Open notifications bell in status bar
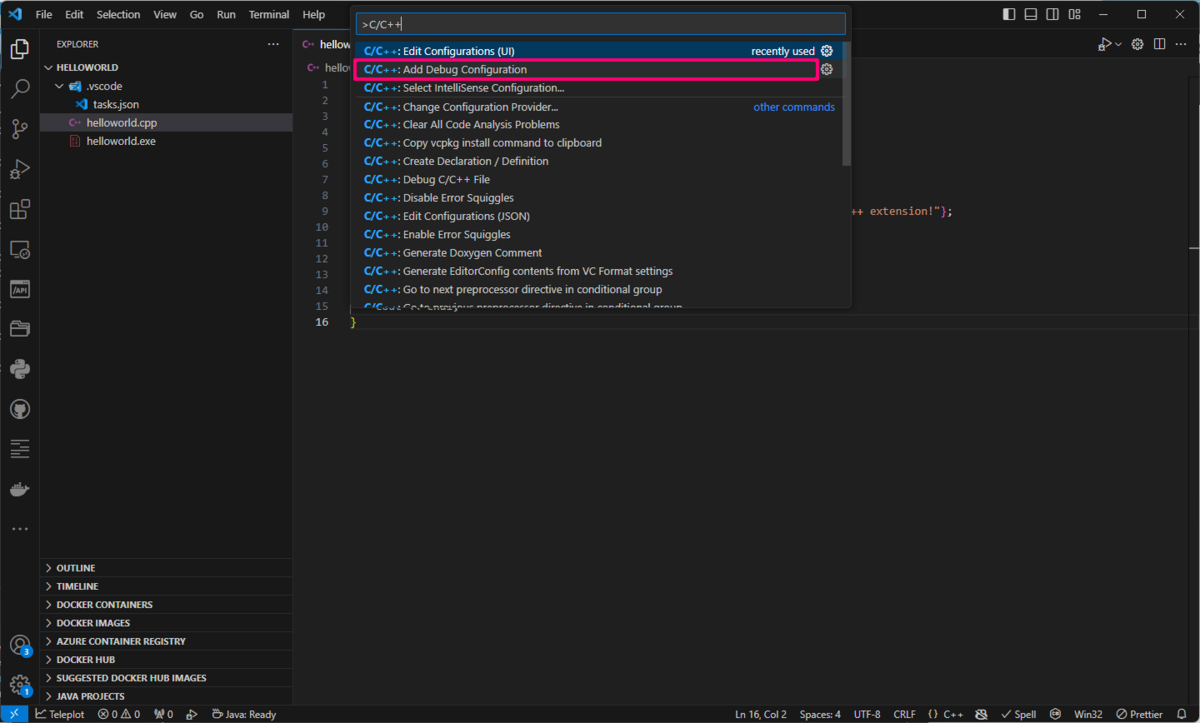 point(1183,714)
